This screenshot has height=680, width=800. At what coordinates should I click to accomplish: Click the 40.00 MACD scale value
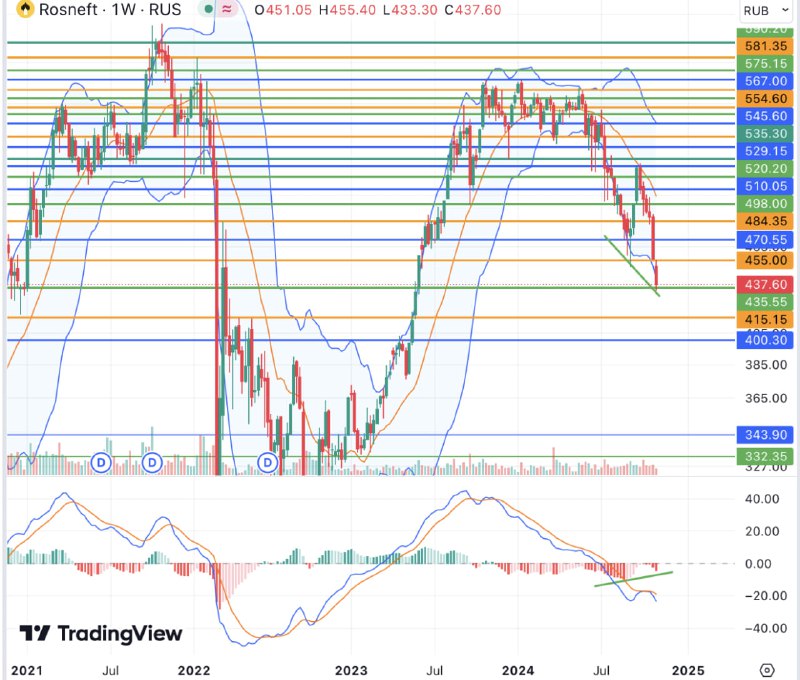[762, 499]
